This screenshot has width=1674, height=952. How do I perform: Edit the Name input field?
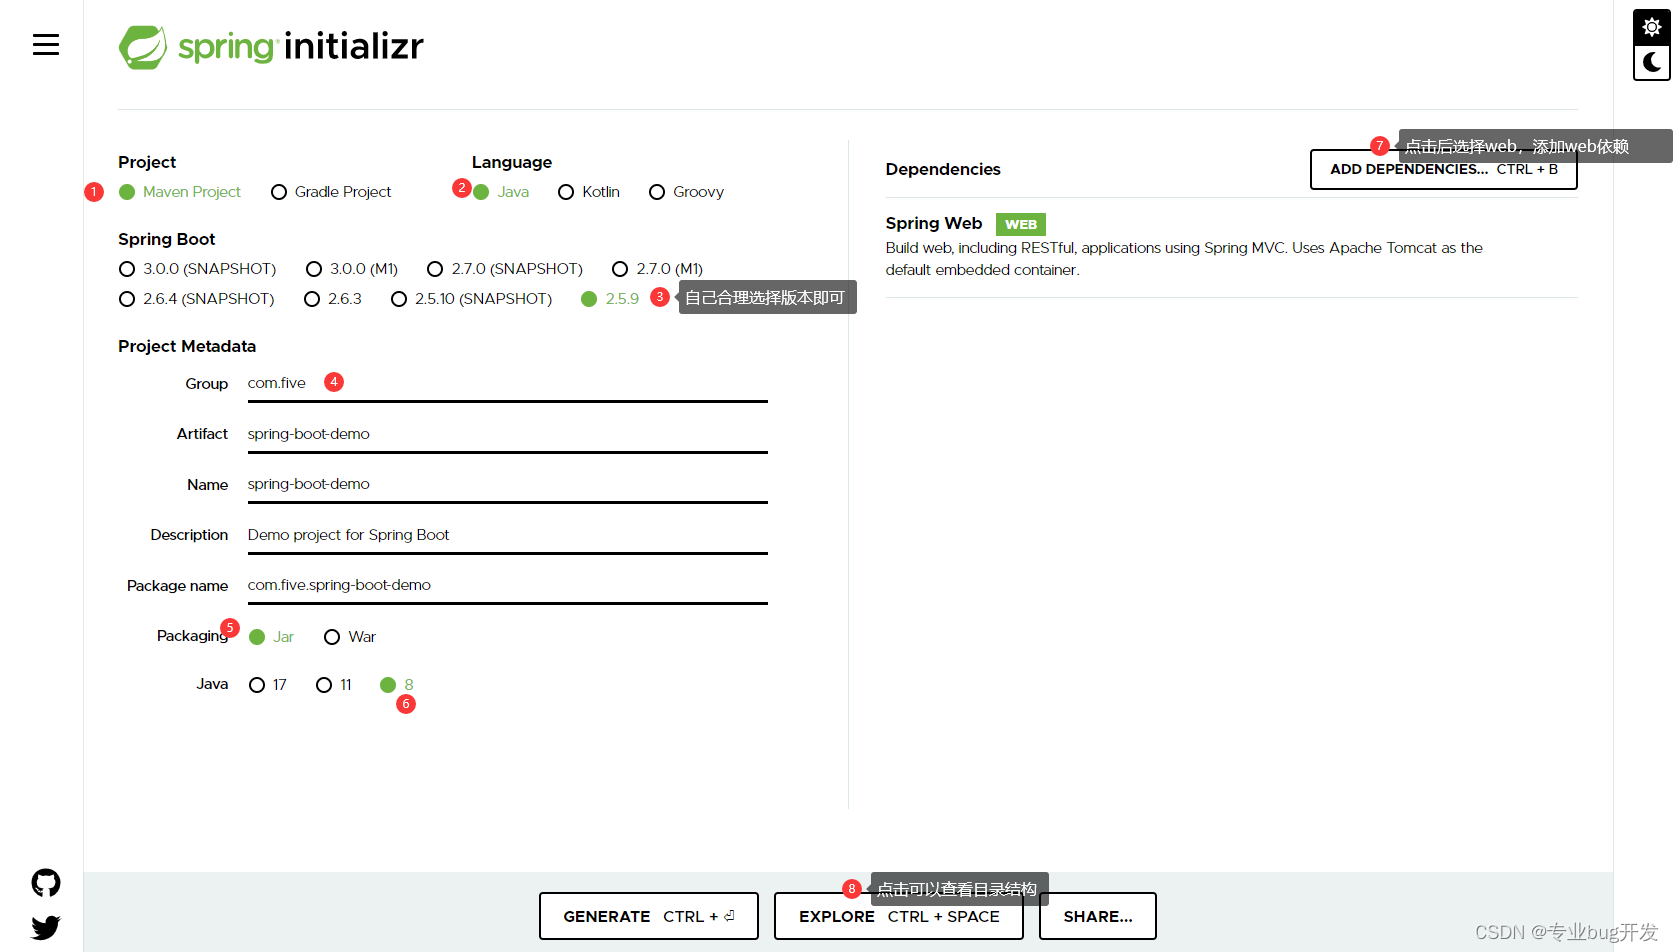(x=507, y=485)
